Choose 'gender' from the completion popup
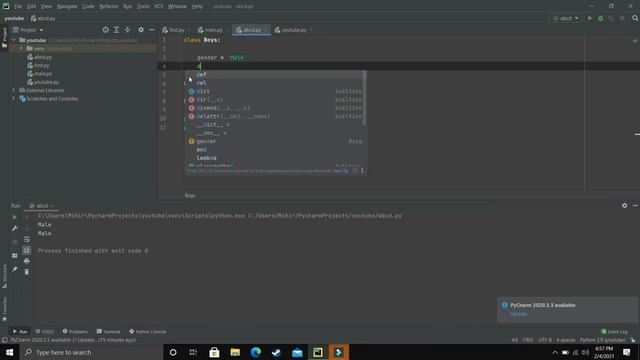Viewport: 640px width, 360px height. (276, 141)
